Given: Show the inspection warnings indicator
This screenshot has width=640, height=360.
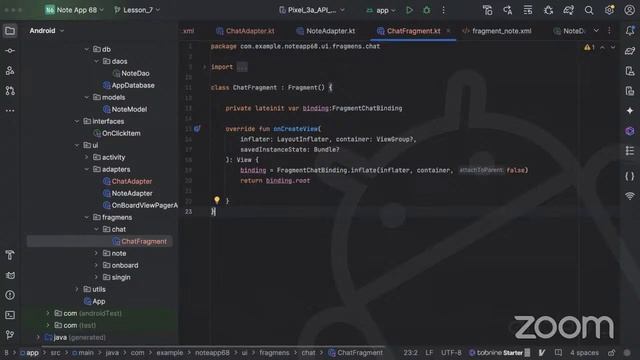Looking at the screenshot, I should (x=589, y=48).
